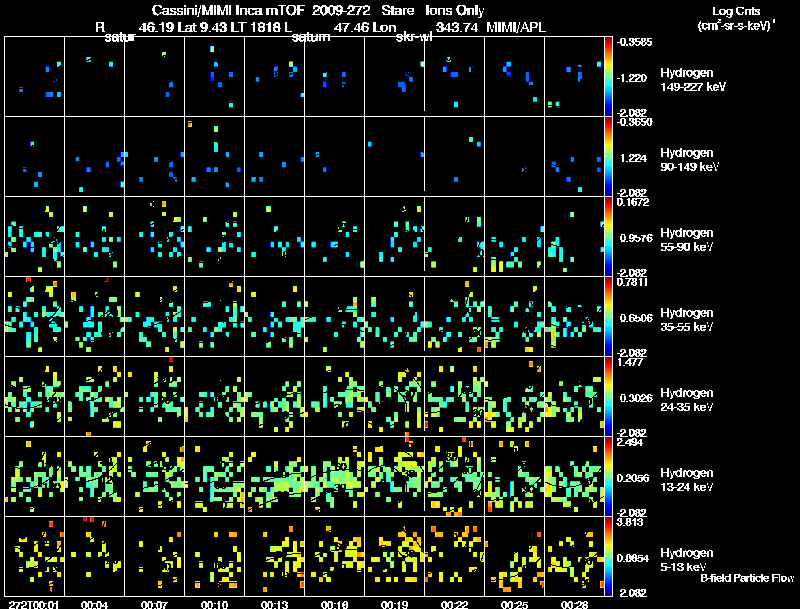Select the Hydrogen 5-13 keV row label
The width and height of the screenshot is (800, 609).
tap(687, 560)
